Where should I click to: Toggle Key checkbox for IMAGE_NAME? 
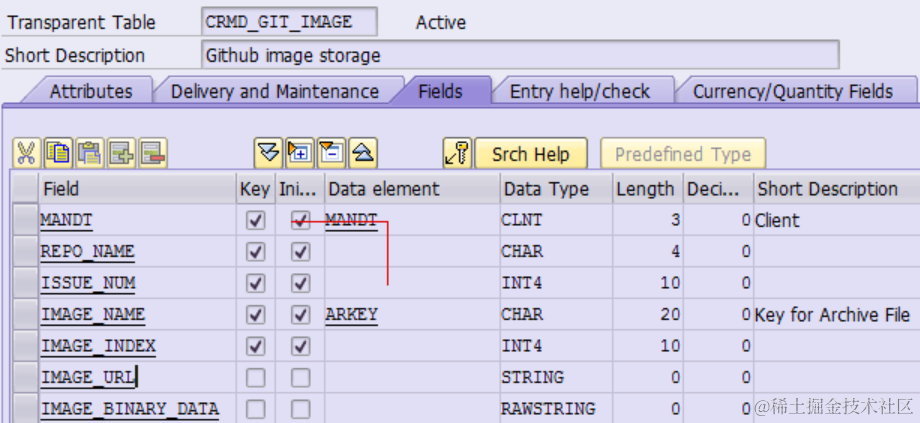tap(255, 315)
